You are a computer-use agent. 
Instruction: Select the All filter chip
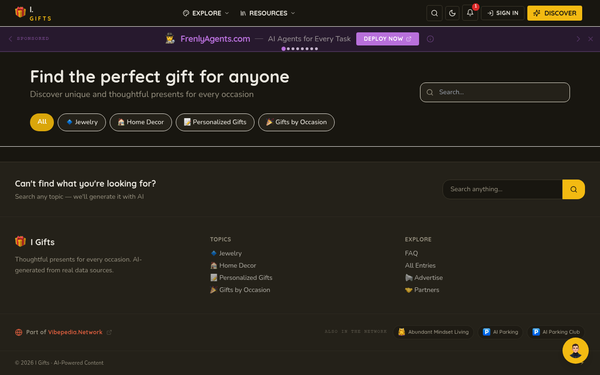(x=42, y=122)
